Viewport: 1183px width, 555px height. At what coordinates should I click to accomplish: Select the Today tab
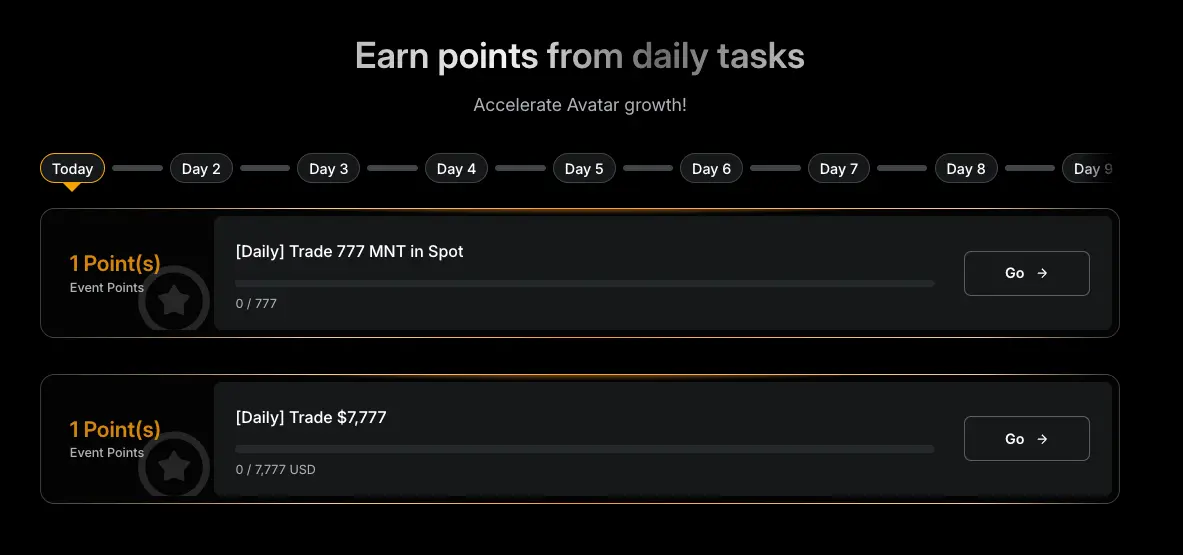pyautogui.click(x=72, y=169)
